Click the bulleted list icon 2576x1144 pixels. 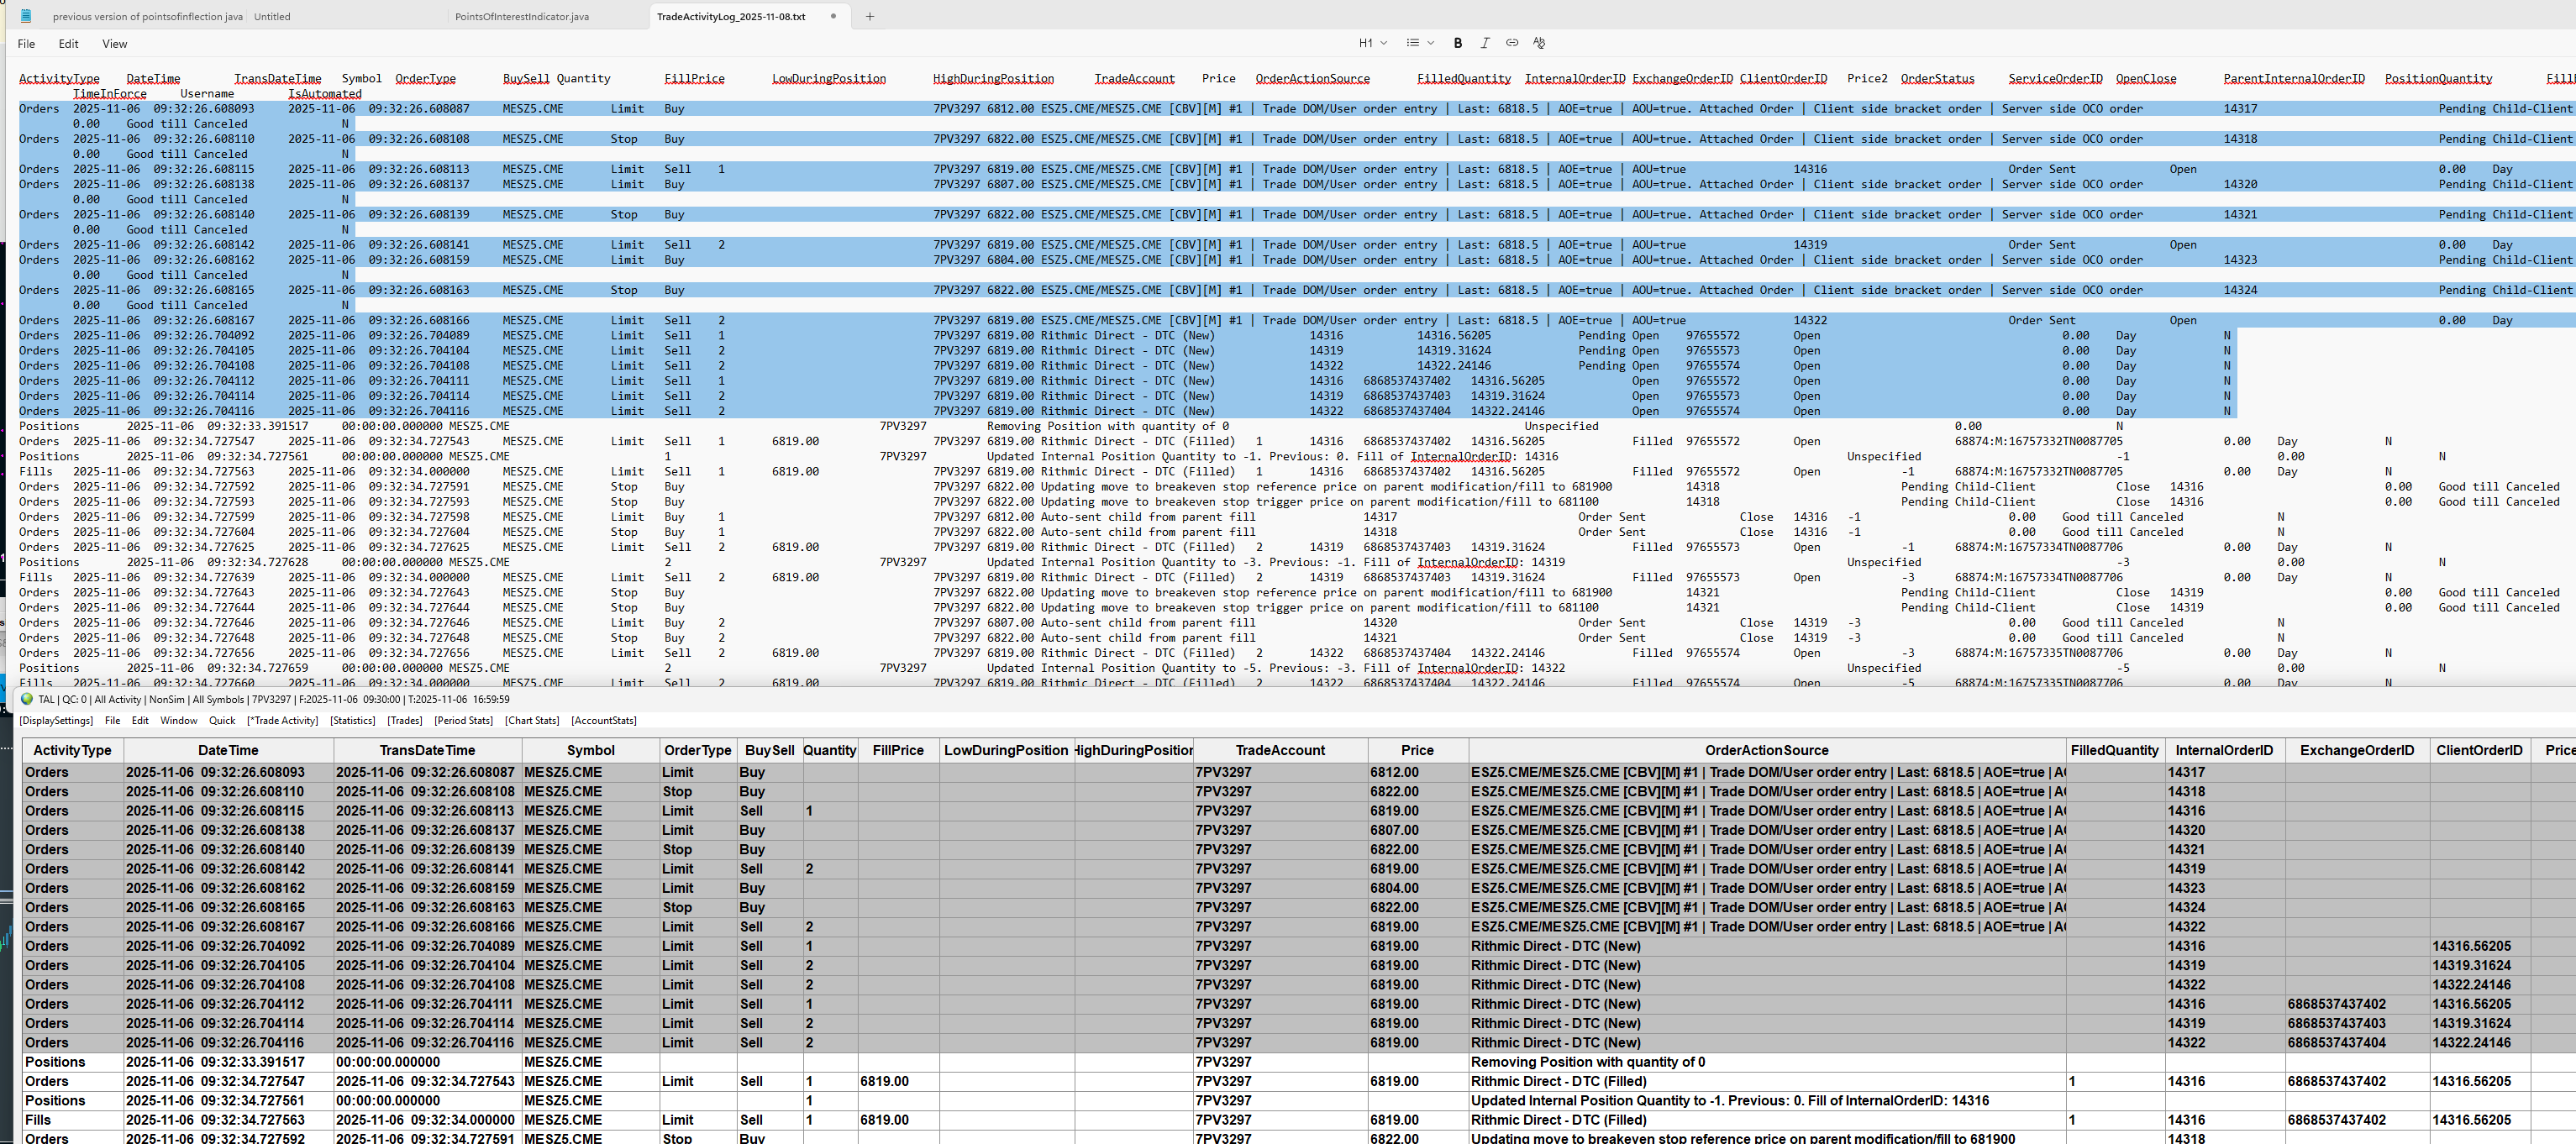[x=1412, y=43]
